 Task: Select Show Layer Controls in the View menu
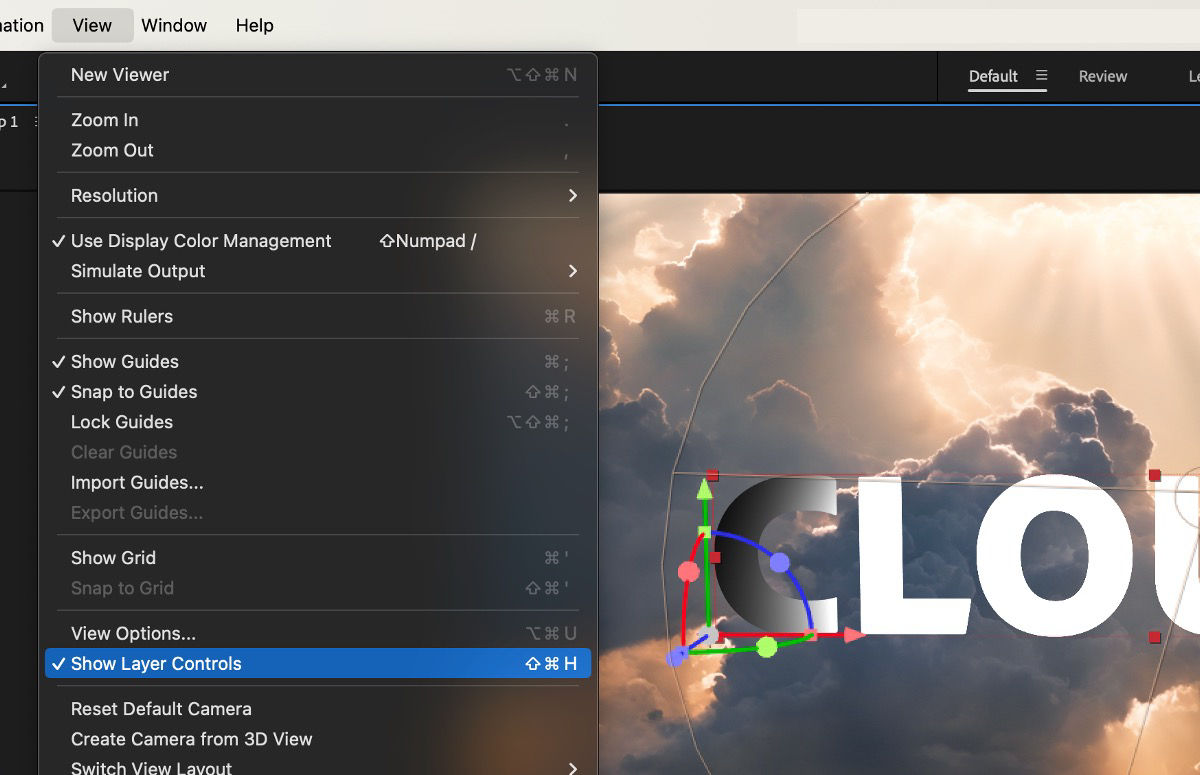coord(157,663)
